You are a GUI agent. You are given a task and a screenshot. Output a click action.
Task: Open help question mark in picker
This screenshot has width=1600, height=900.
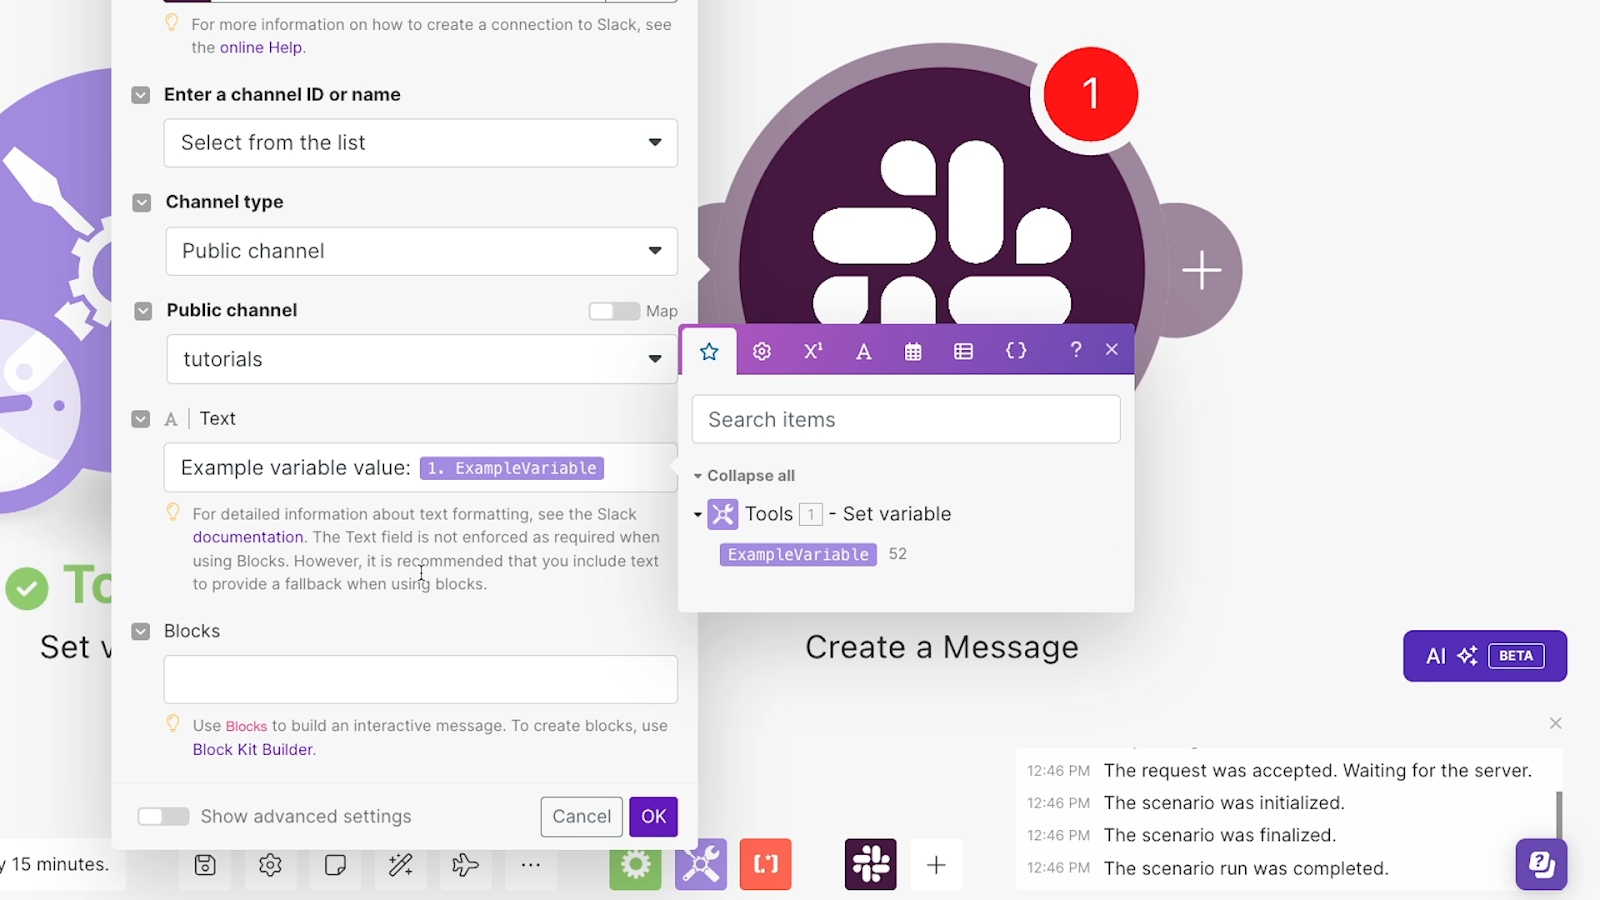pyautogui.click(x=1076, y=349)
